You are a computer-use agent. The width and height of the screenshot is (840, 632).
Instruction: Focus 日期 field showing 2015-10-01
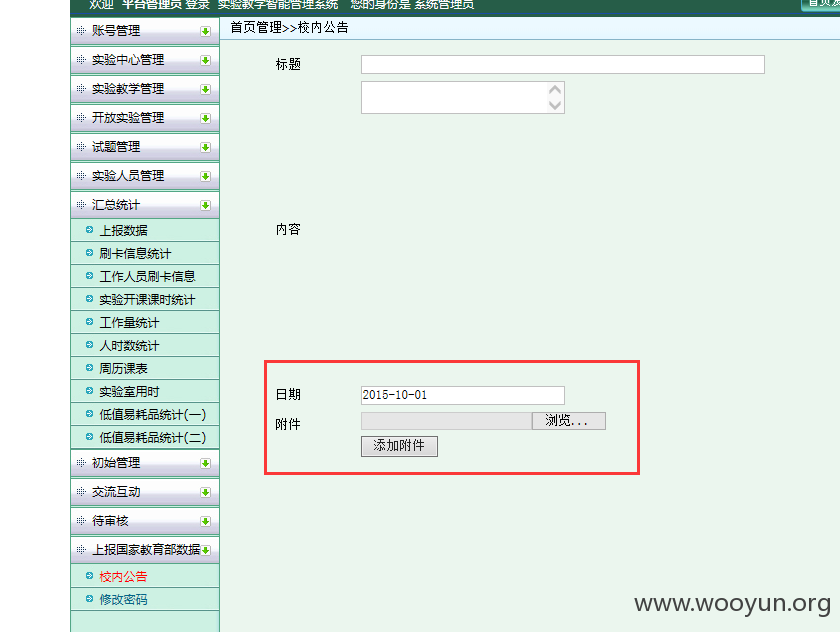463,395
